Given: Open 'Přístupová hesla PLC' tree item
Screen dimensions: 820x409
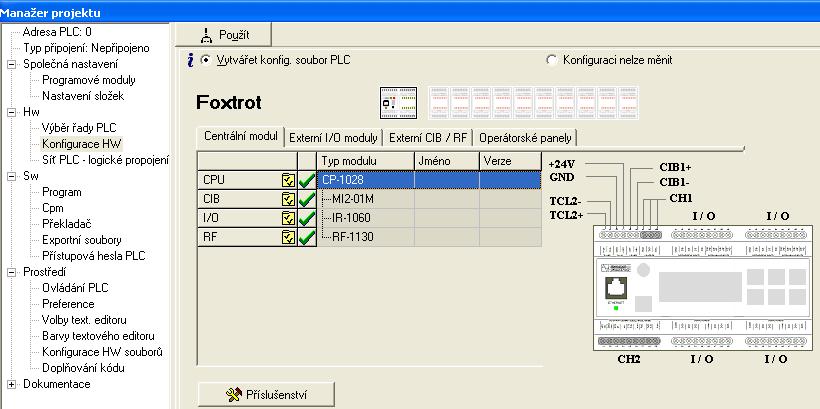Looking at the screenshot, I should click(x=94, y=256).
